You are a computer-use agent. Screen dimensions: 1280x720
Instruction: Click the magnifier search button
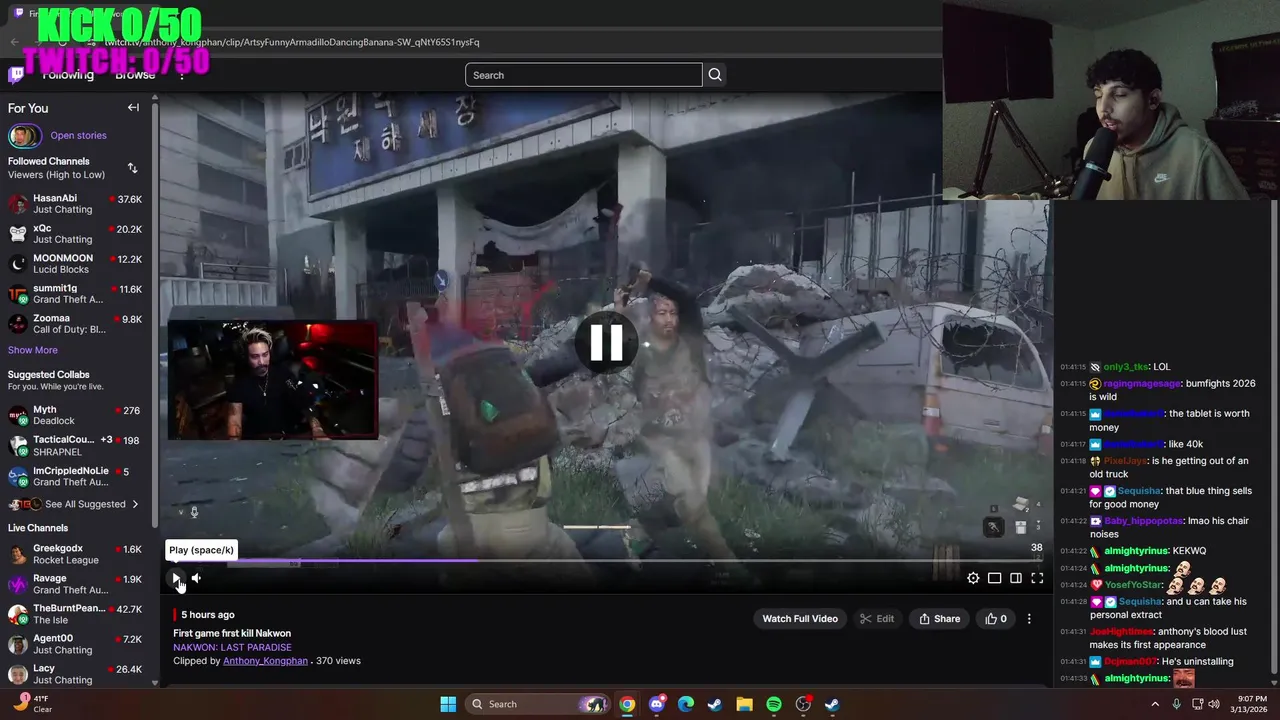tap(715, 75)
